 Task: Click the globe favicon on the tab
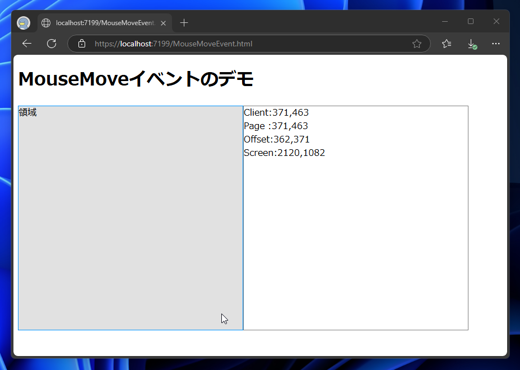point(46,23)
